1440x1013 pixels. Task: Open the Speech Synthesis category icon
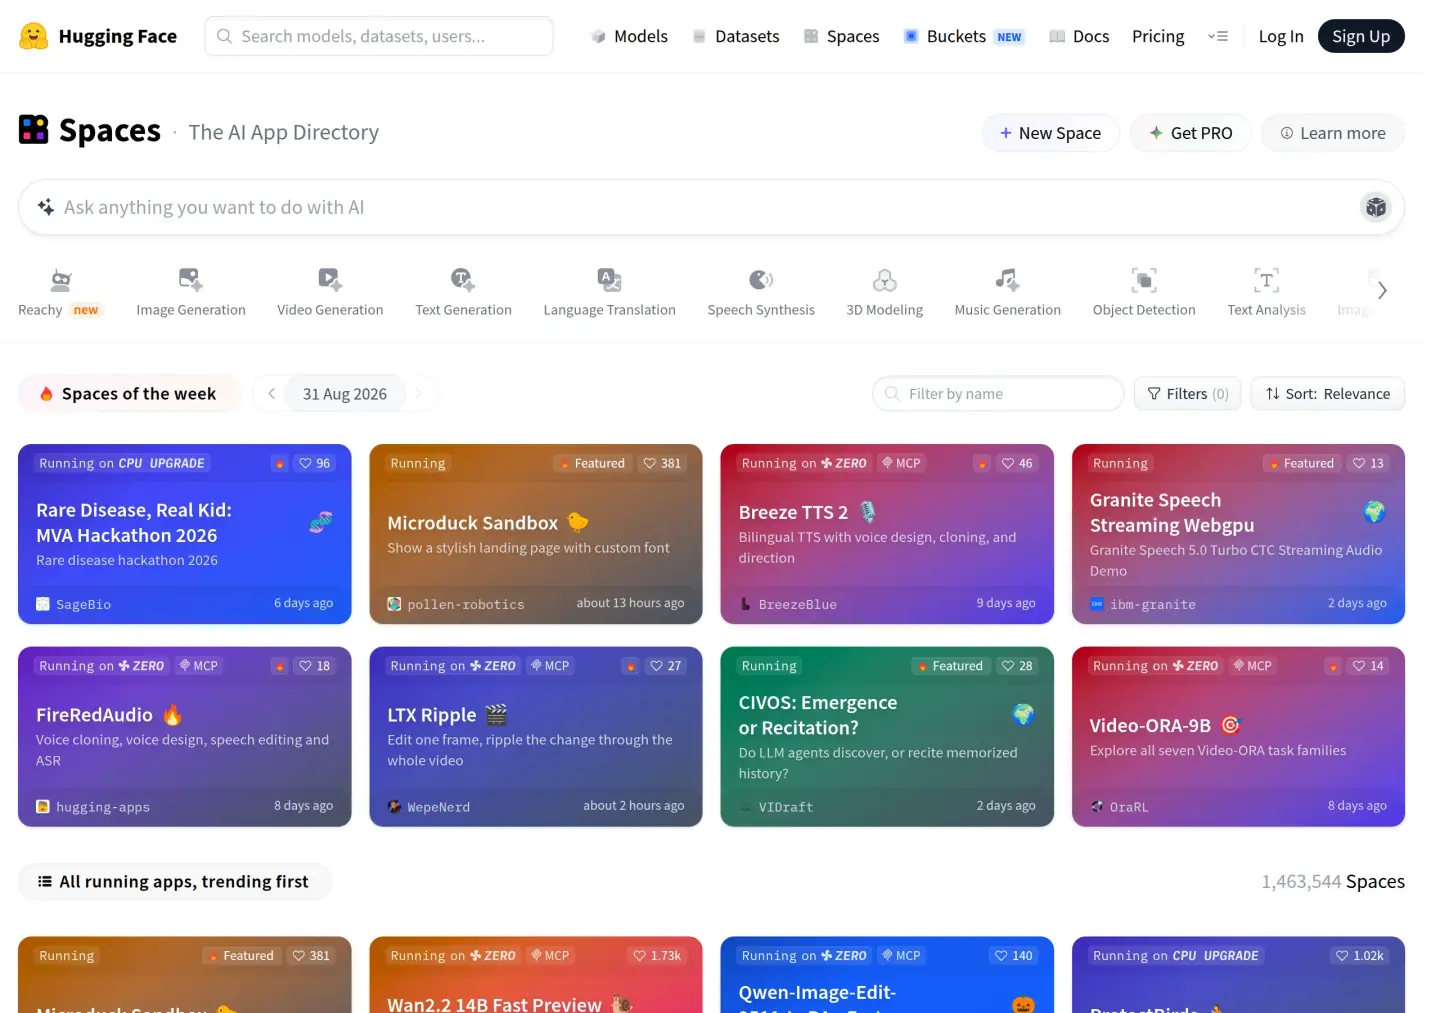pyautogui.click(x=761, y=279)
